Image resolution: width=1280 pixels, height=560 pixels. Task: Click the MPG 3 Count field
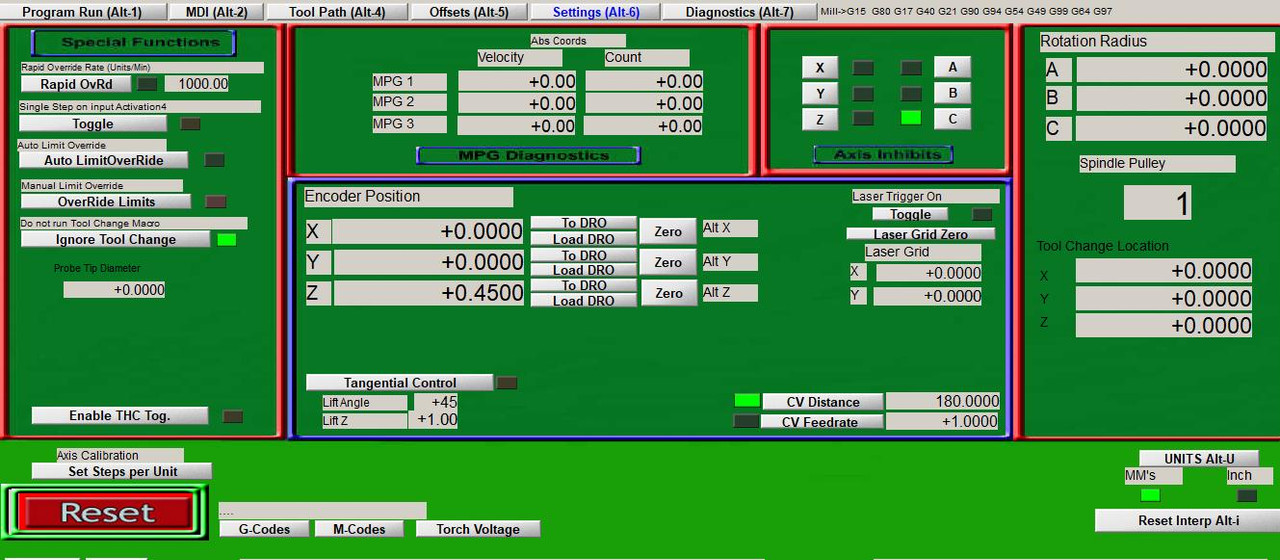(x=643, y=126)
